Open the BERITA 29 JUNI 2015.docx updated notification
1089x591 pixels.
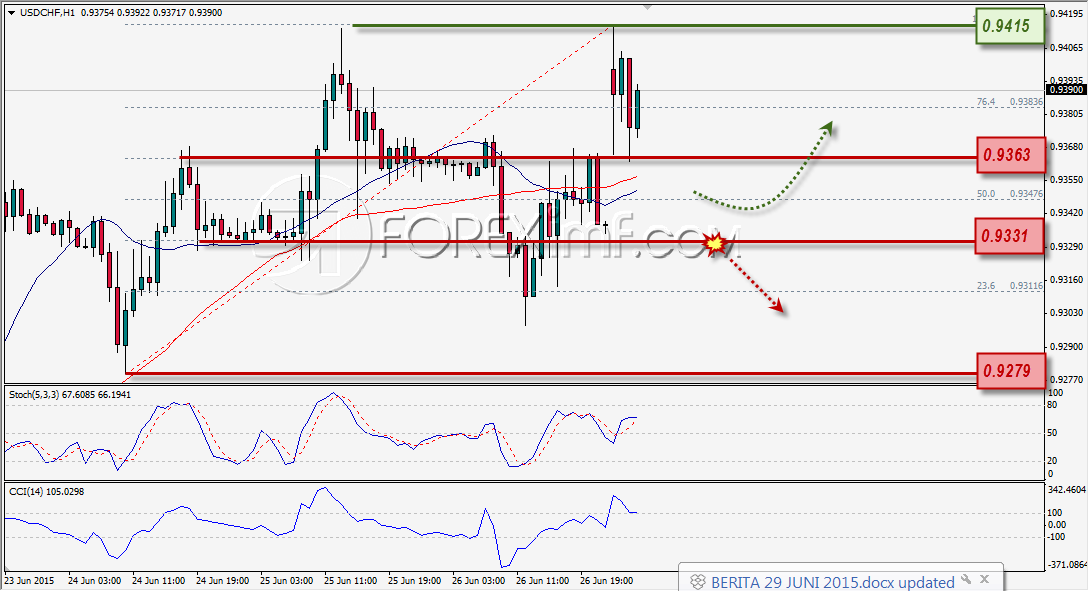(832, 582)
